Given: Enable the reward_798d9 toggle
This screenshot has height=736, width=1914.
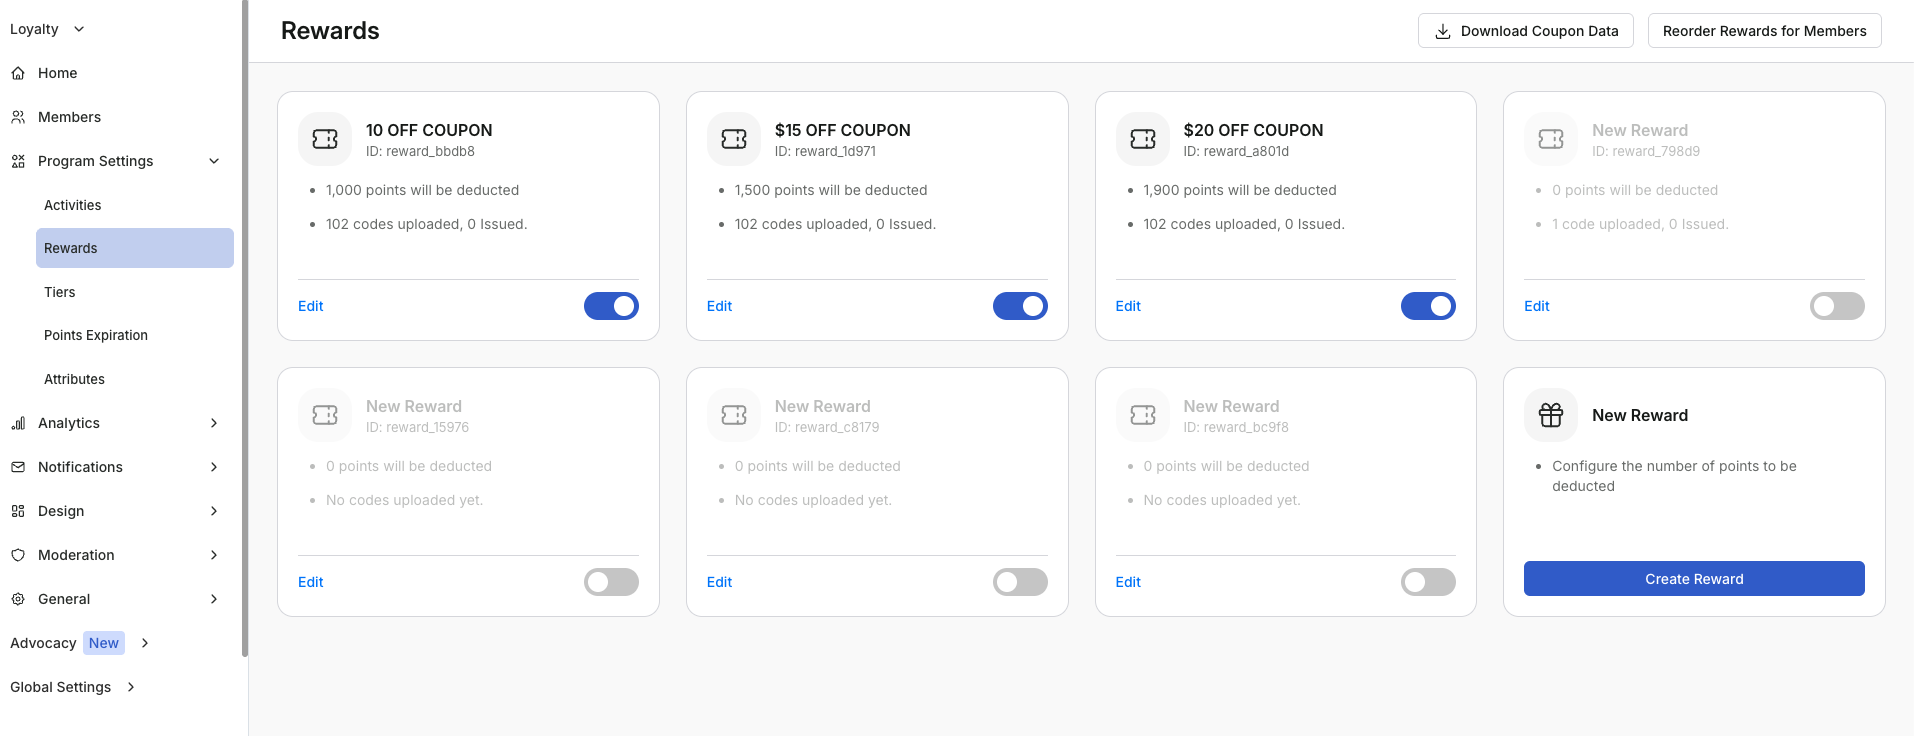Looking at the screenshot, I should pyautogui.click(x=1837, y=306).
